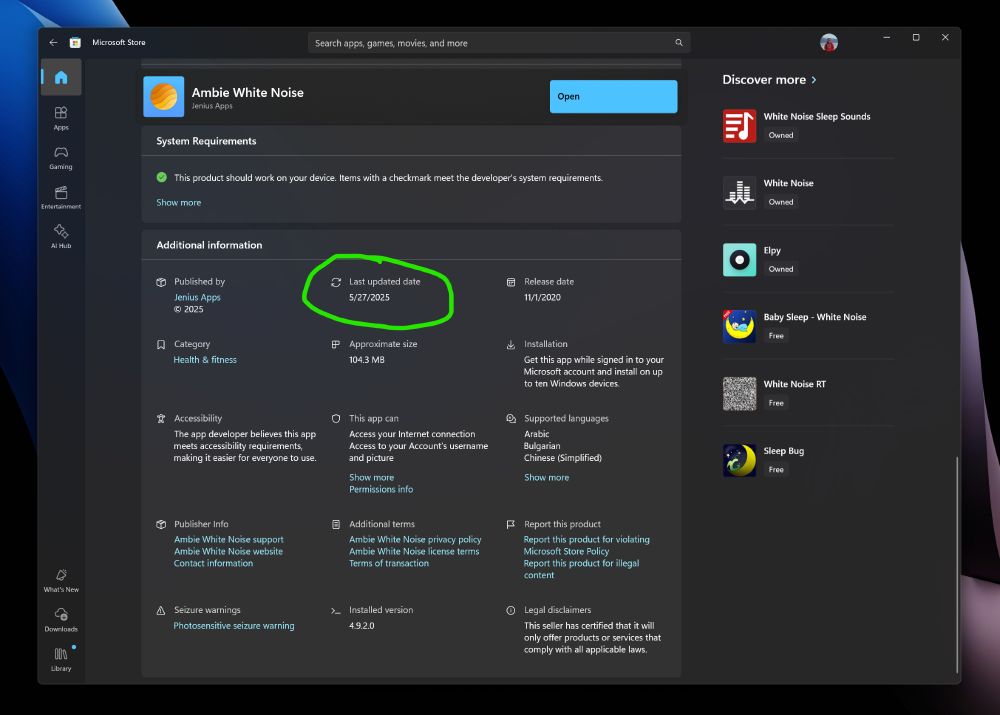Open Ambie White Noise website link
The height and width of the screenshot is (715, 1000).
(228, 551)
